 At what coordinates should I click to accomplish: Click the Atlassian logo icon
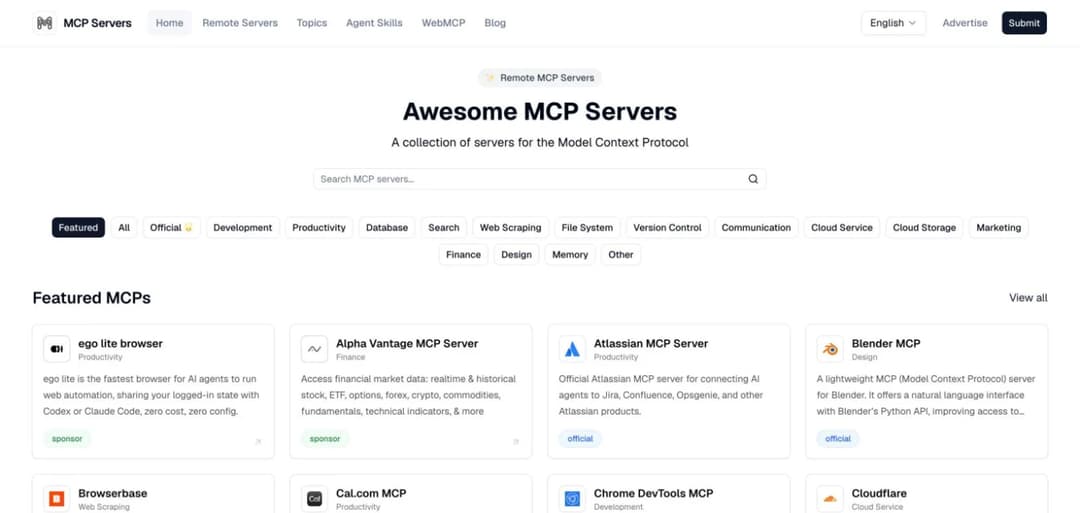(572, 349)
